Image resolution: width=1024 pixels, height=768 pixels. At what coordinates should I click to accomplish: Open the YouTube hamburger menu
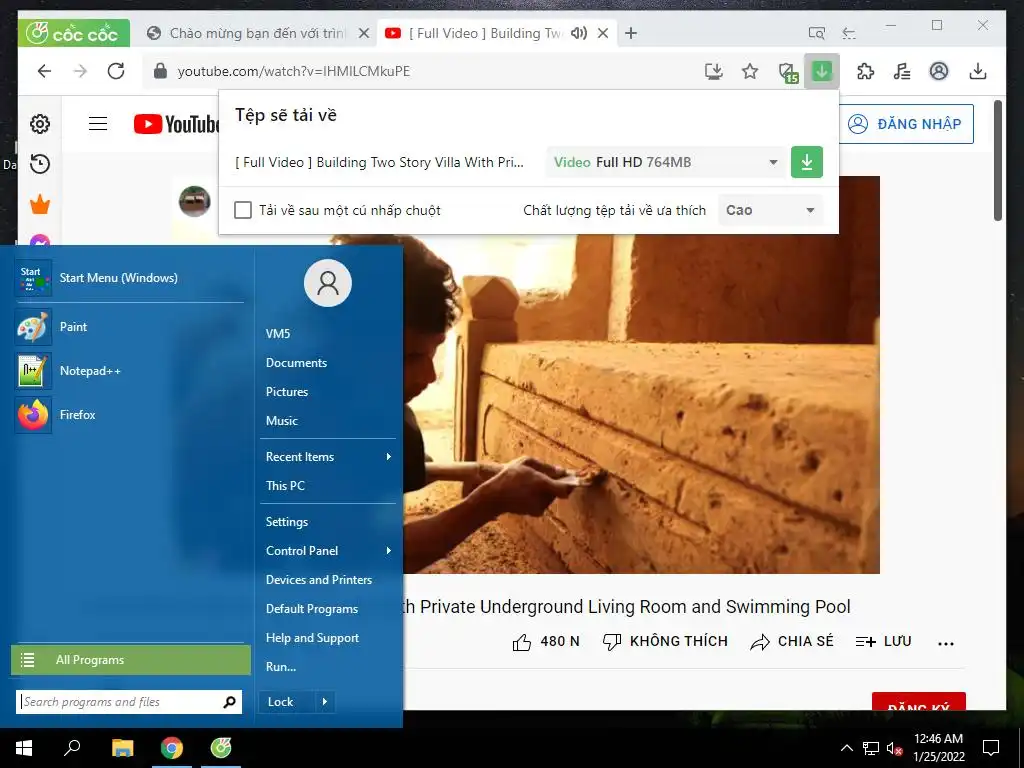coord(98,123)
